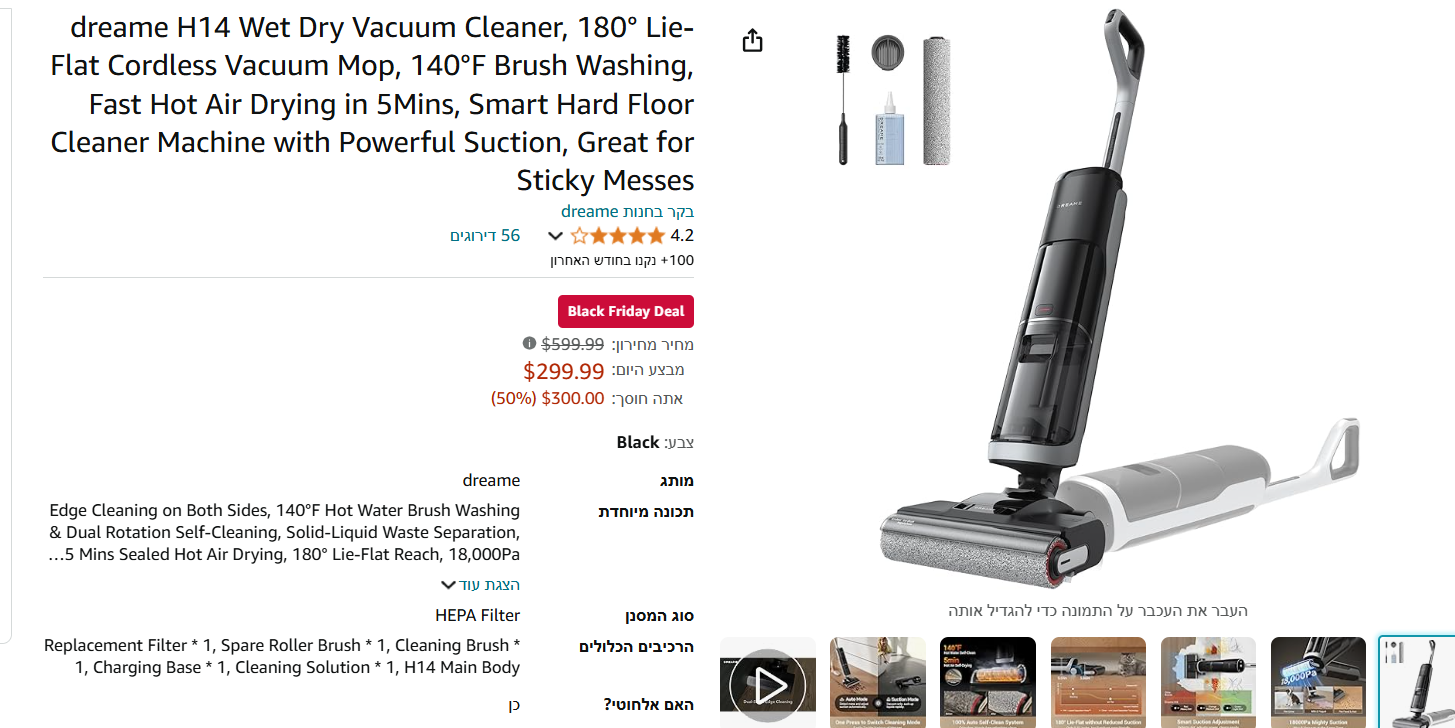Click the share icon above product image
1455x728 pixels.
click(x=752, y=40)
